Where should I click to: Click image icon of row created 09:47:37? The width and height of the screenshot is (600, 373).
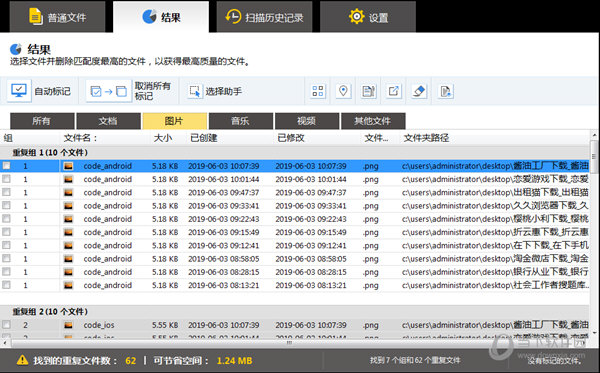point(68,192)
